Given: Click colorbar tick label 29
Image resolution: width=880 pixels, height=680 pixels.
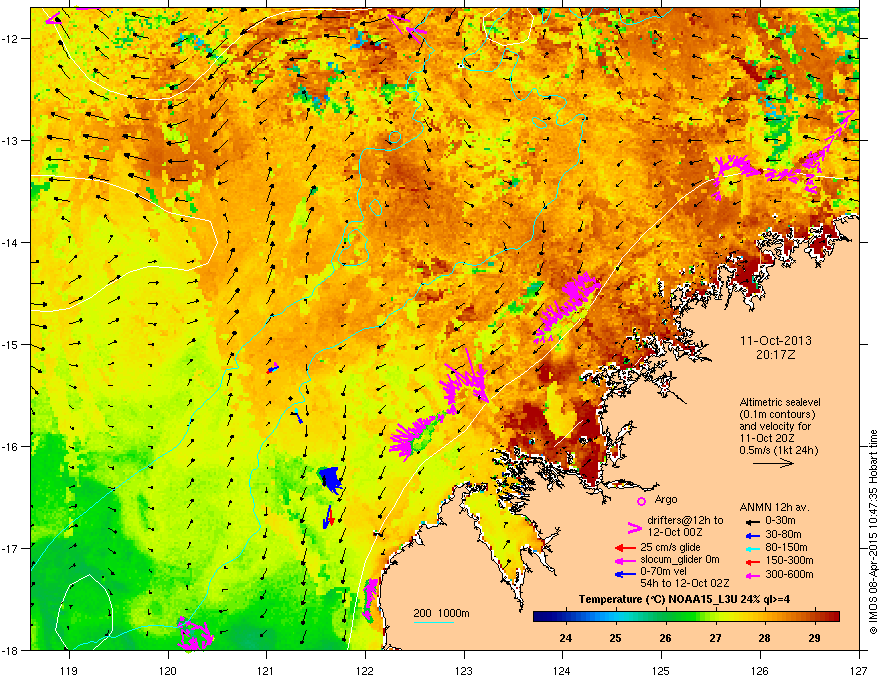Looking at the screenshot, I should 814,638.
